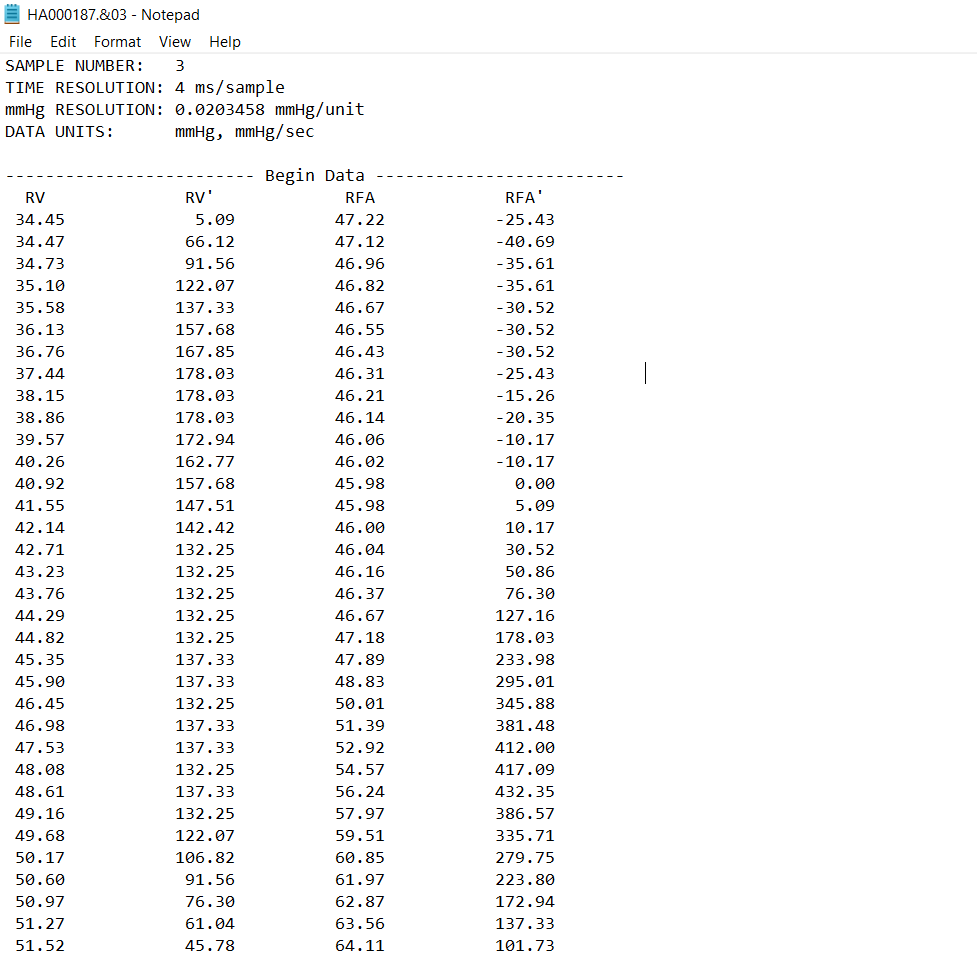The image size is (977, 953).
Task: Open the Edit menu
Action: pos(63,42)
